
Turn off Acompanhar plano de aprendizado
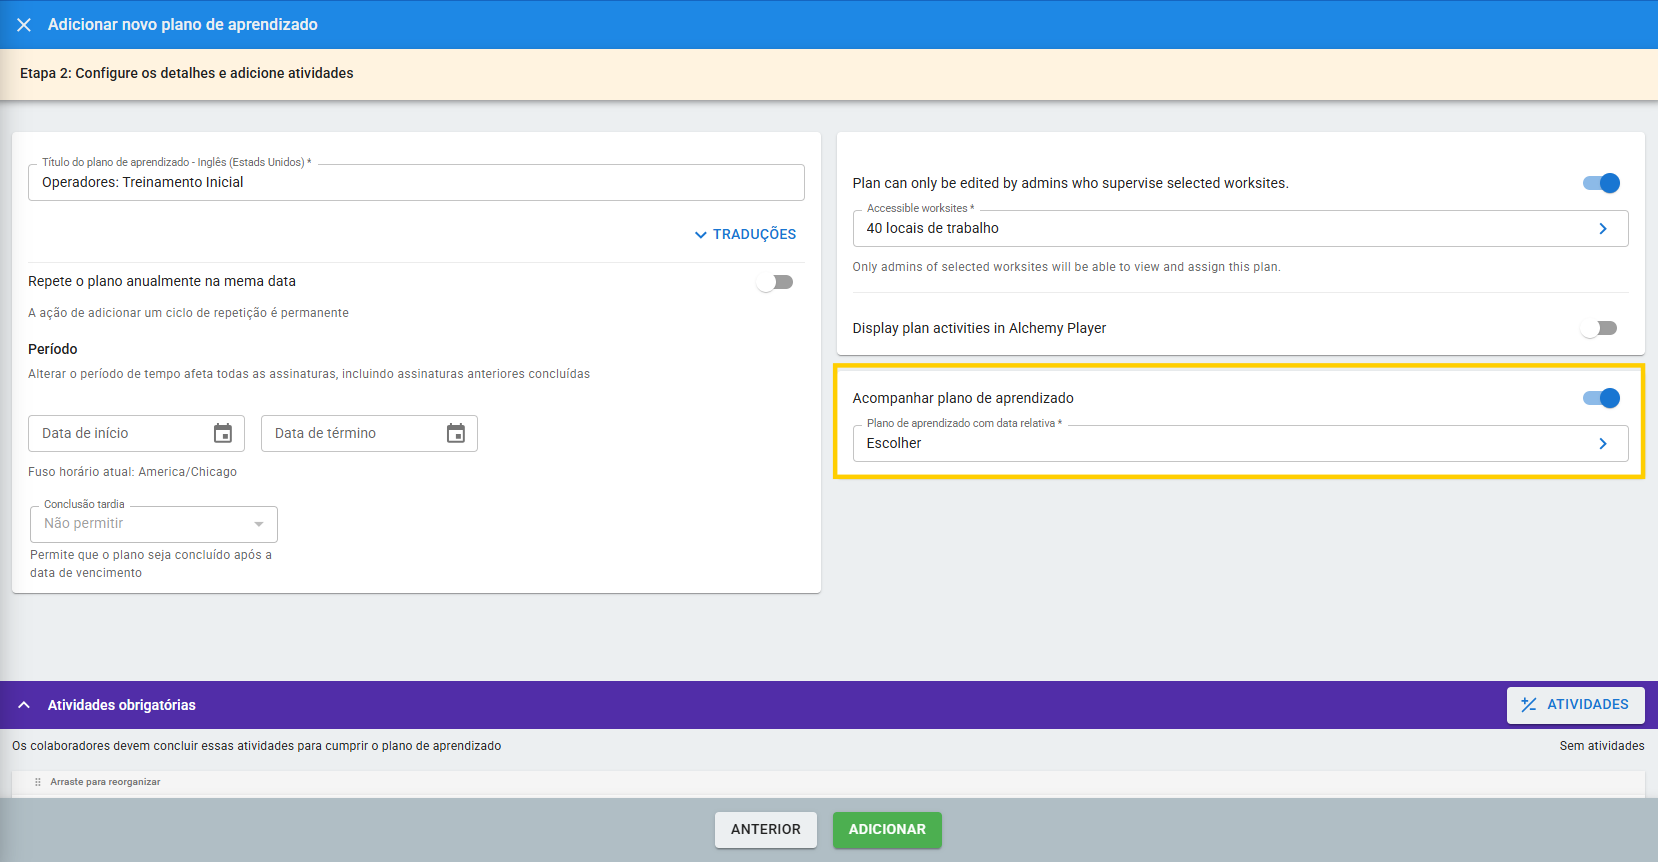(x=1600, y=398)
